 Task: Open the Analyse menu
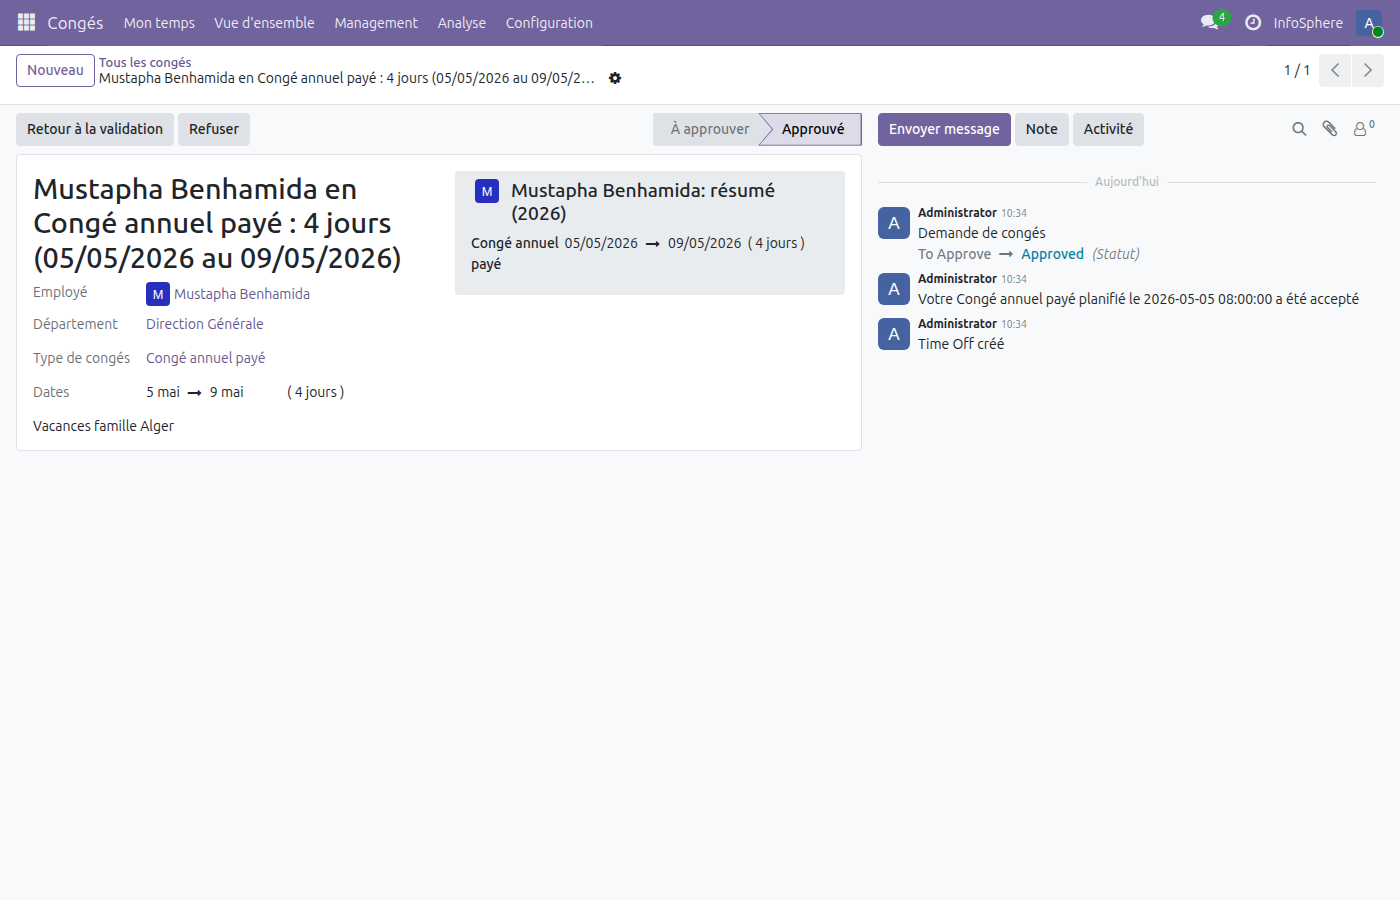click(461, 23)
